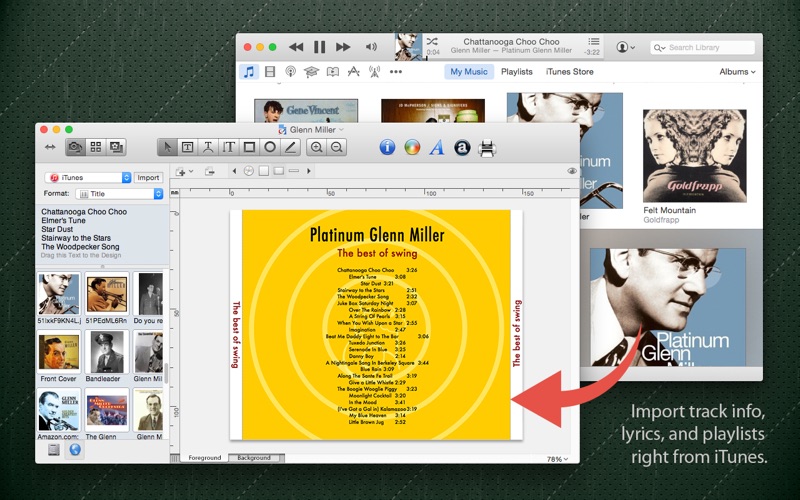
Task: Open iTunes Audiobooks icon
Action: pos(333,72)
